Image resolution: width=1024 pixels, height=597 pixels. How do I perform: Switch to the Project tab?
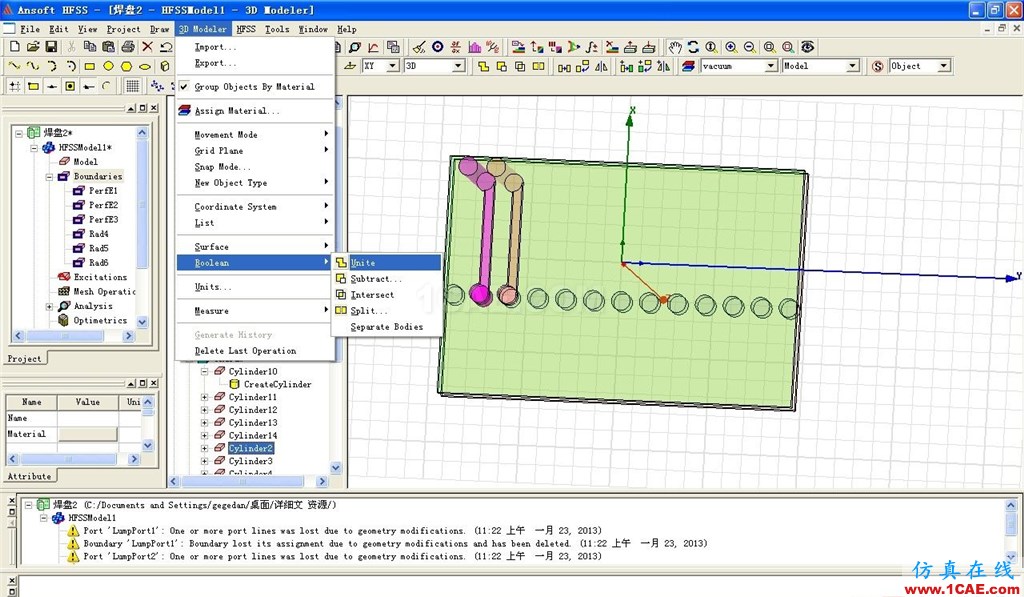pyautogui.click(x=24, y=359)
